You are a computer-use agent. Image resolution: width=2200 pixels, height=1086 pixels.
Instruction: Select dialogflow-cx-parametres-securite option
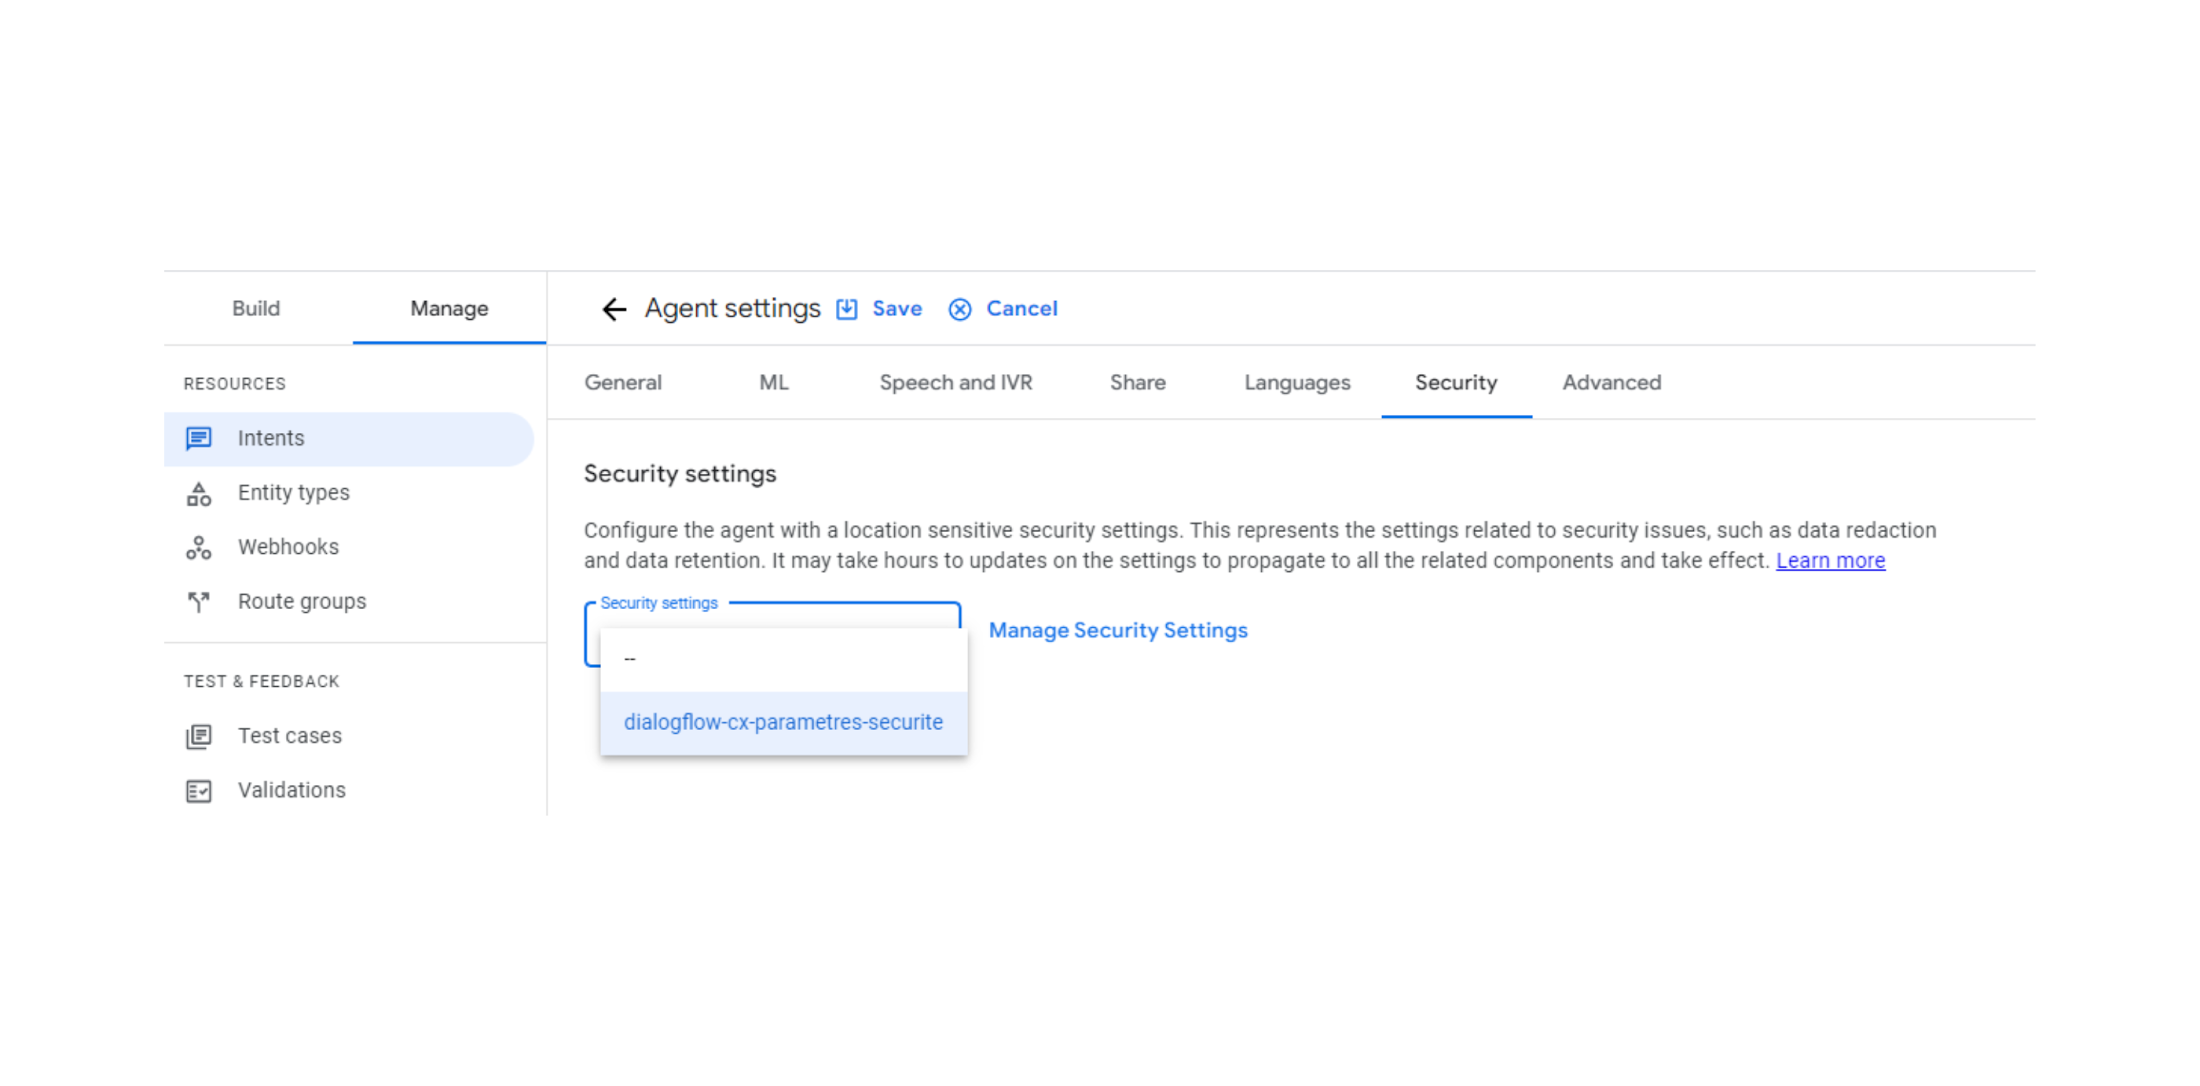coord(783,720)
